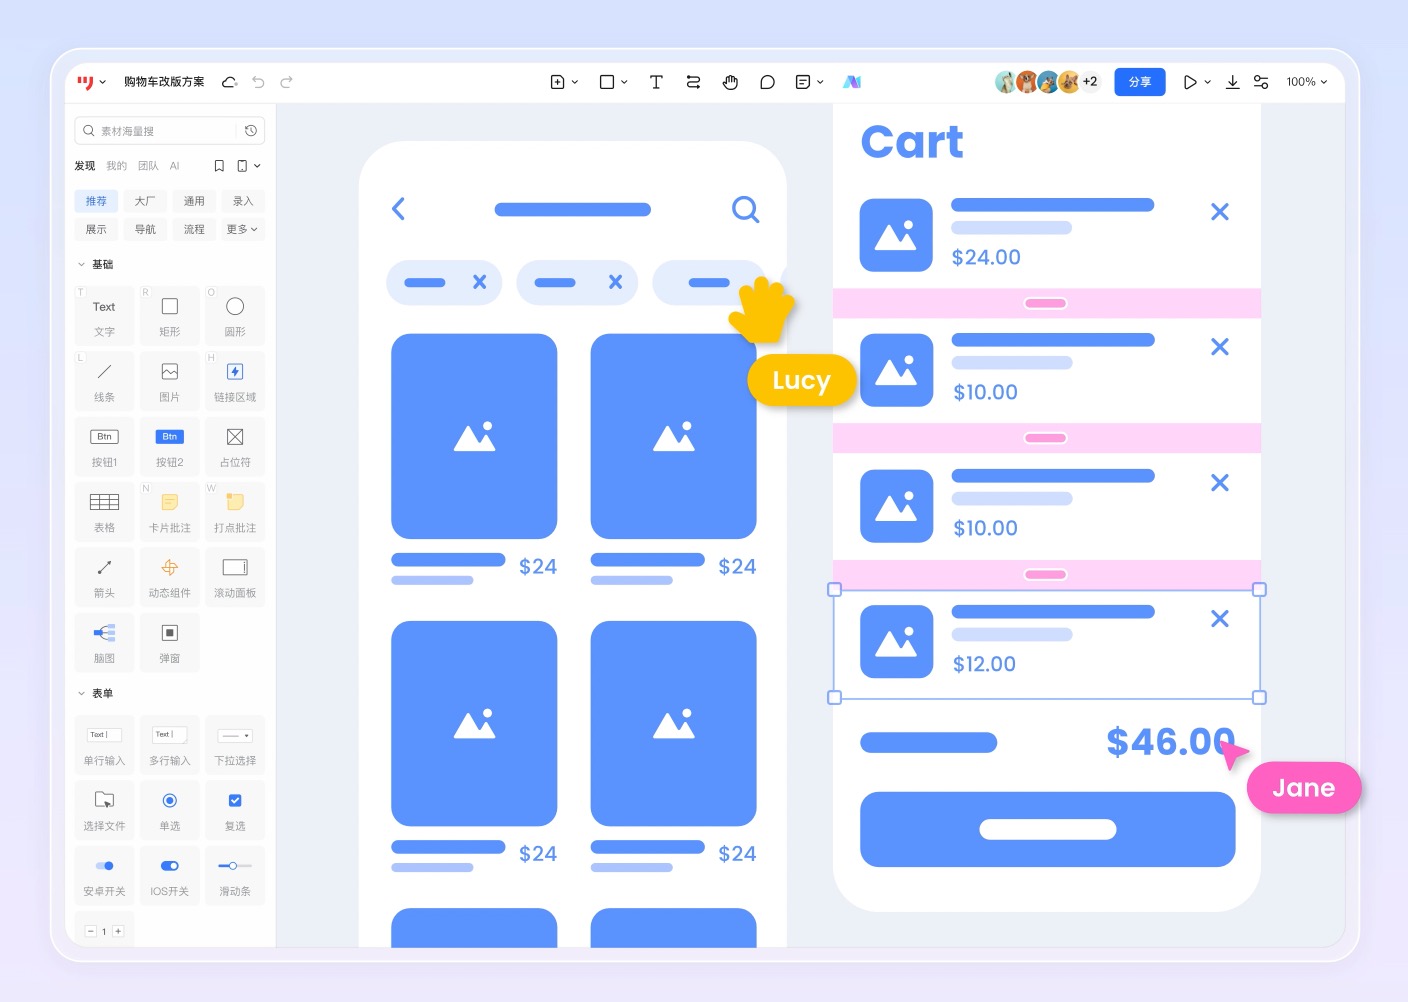Pick the 链接区域 link area component
The image size is (1408, 1002).
[235, 382]
